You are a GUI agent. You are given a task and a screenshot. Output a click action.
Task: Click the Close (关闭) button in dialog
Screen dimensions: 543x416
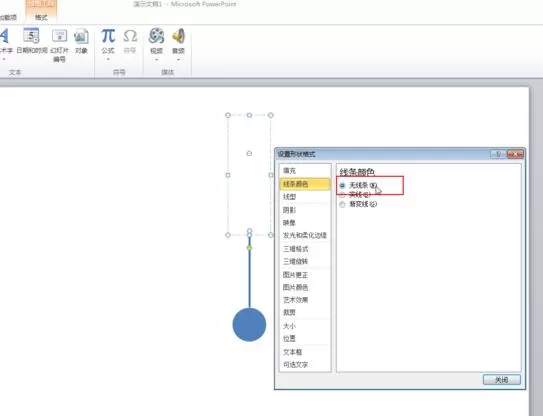click(501, 380)
